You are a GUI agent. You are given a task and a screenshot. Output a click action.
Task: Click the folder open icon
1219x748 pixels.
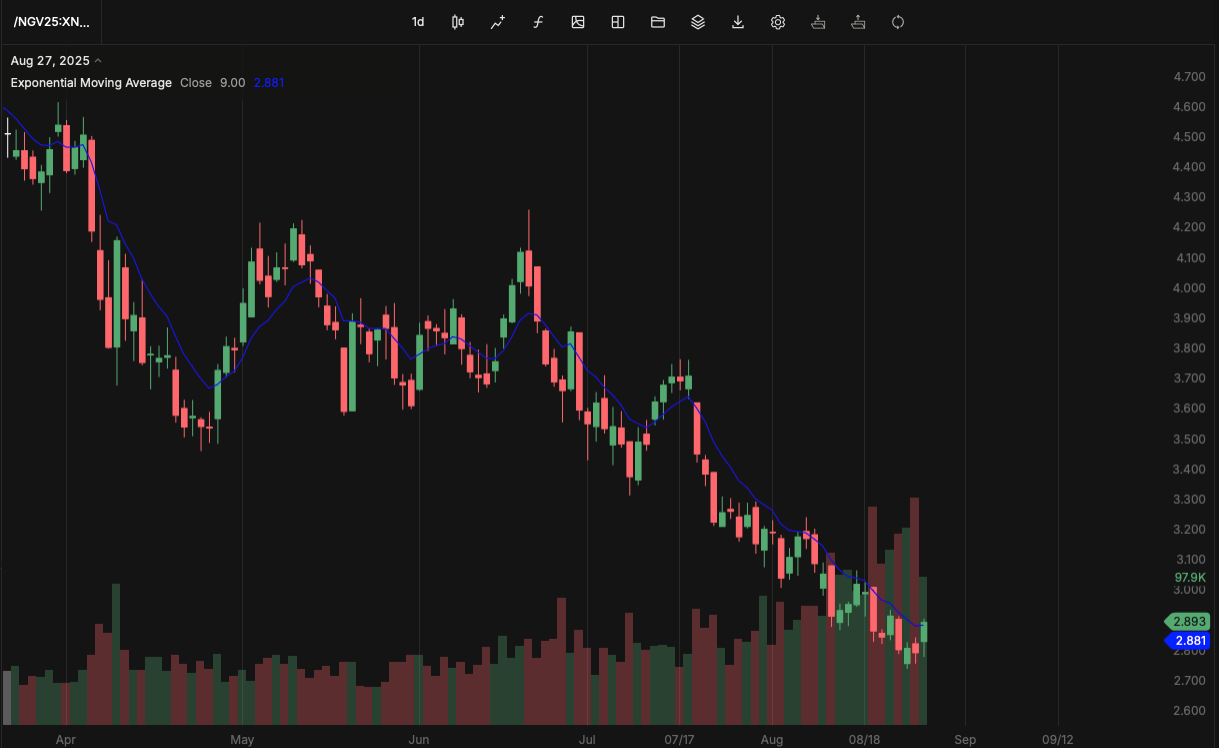click(x=658, y=22)
